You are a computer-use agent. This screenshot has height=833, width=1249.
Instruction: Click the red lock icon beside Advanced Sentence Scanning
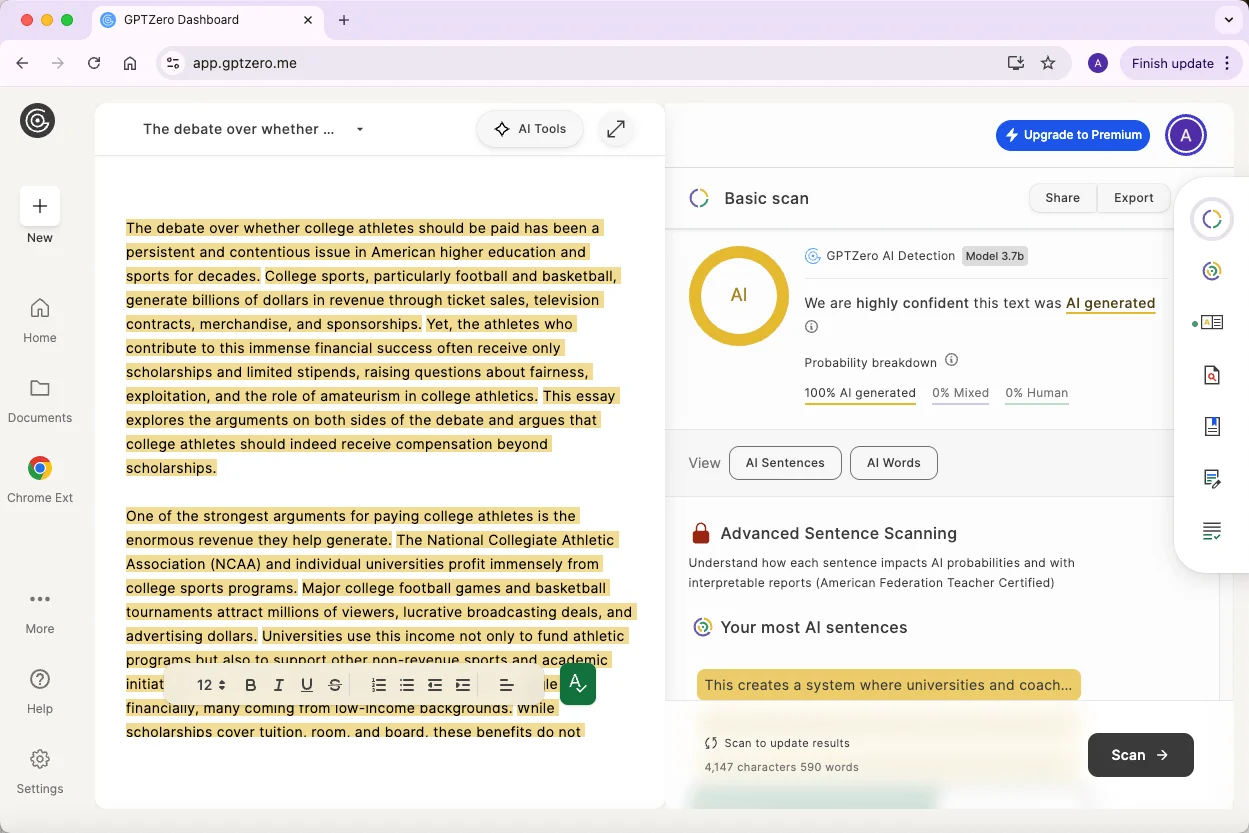(x=701, y=533)
